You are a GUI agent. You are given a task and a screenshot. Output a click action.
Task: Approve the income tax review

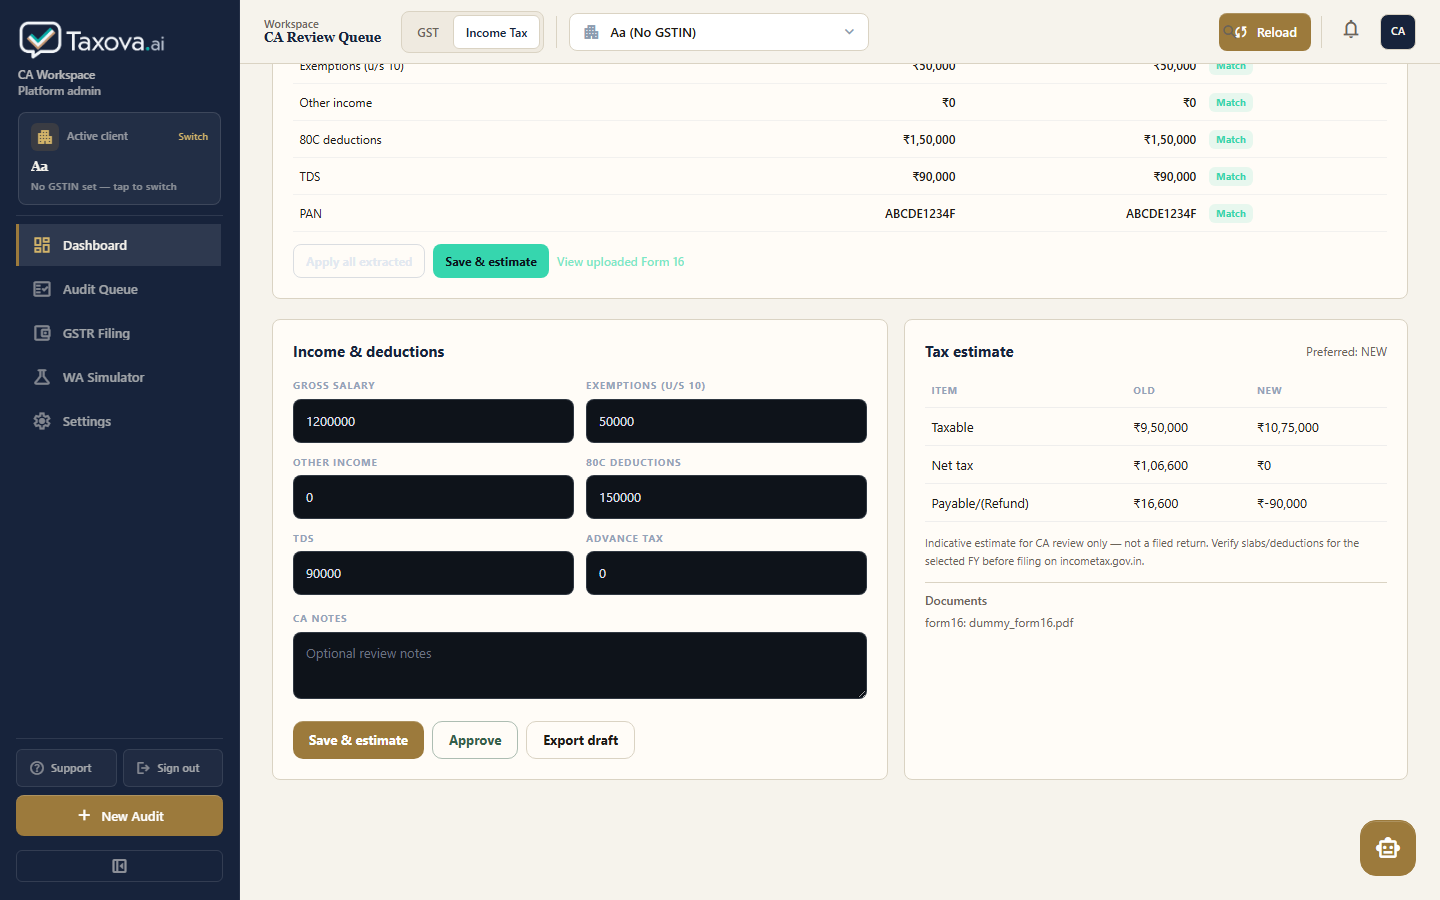pyautogui.click(x=475, y=740)
